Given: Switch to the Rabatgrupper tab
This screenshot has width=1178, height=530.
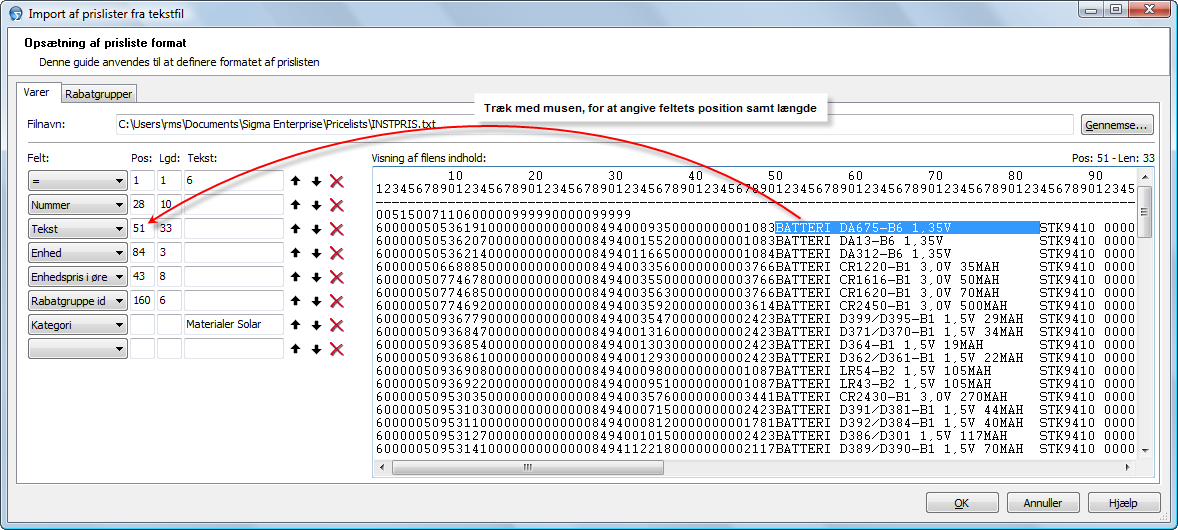Looking at the screenshot, I should coord(98,94).
